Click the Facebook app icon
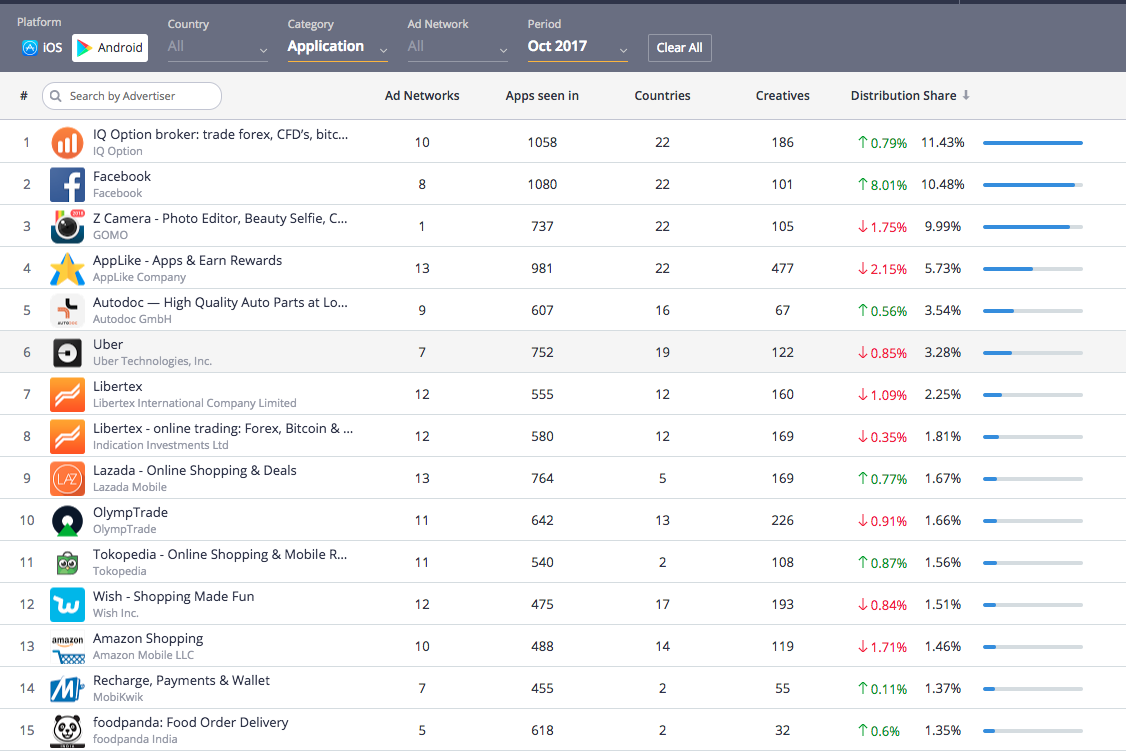Viewport: 1126px width, 753px height. tap(67, 184)
